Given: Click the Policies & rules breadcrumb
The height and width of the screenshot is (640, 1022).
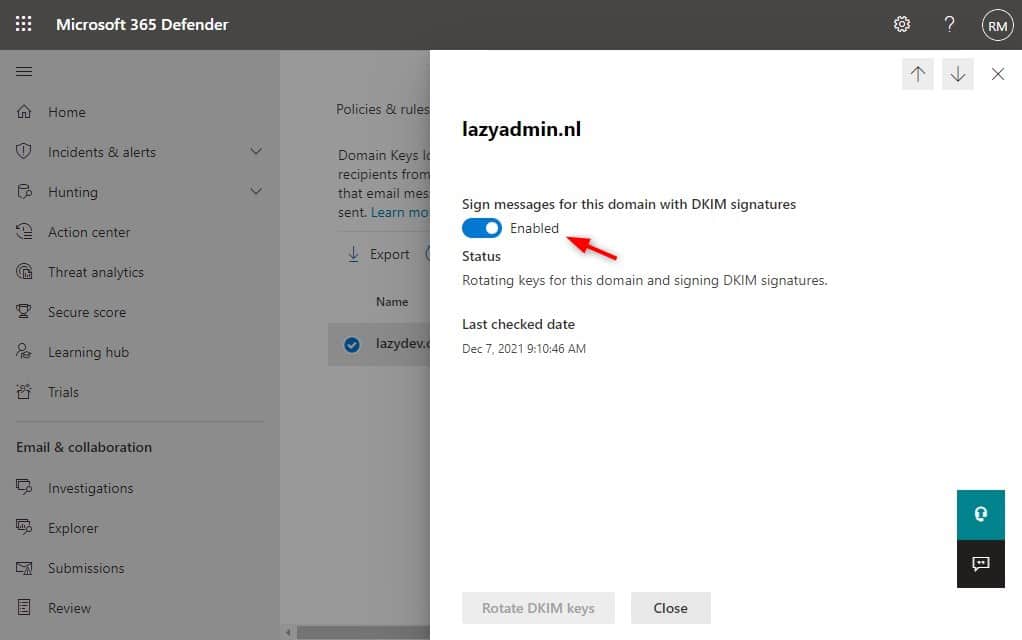Looking at the screenshot, I should pyautogui.click(x=383, y=109).
